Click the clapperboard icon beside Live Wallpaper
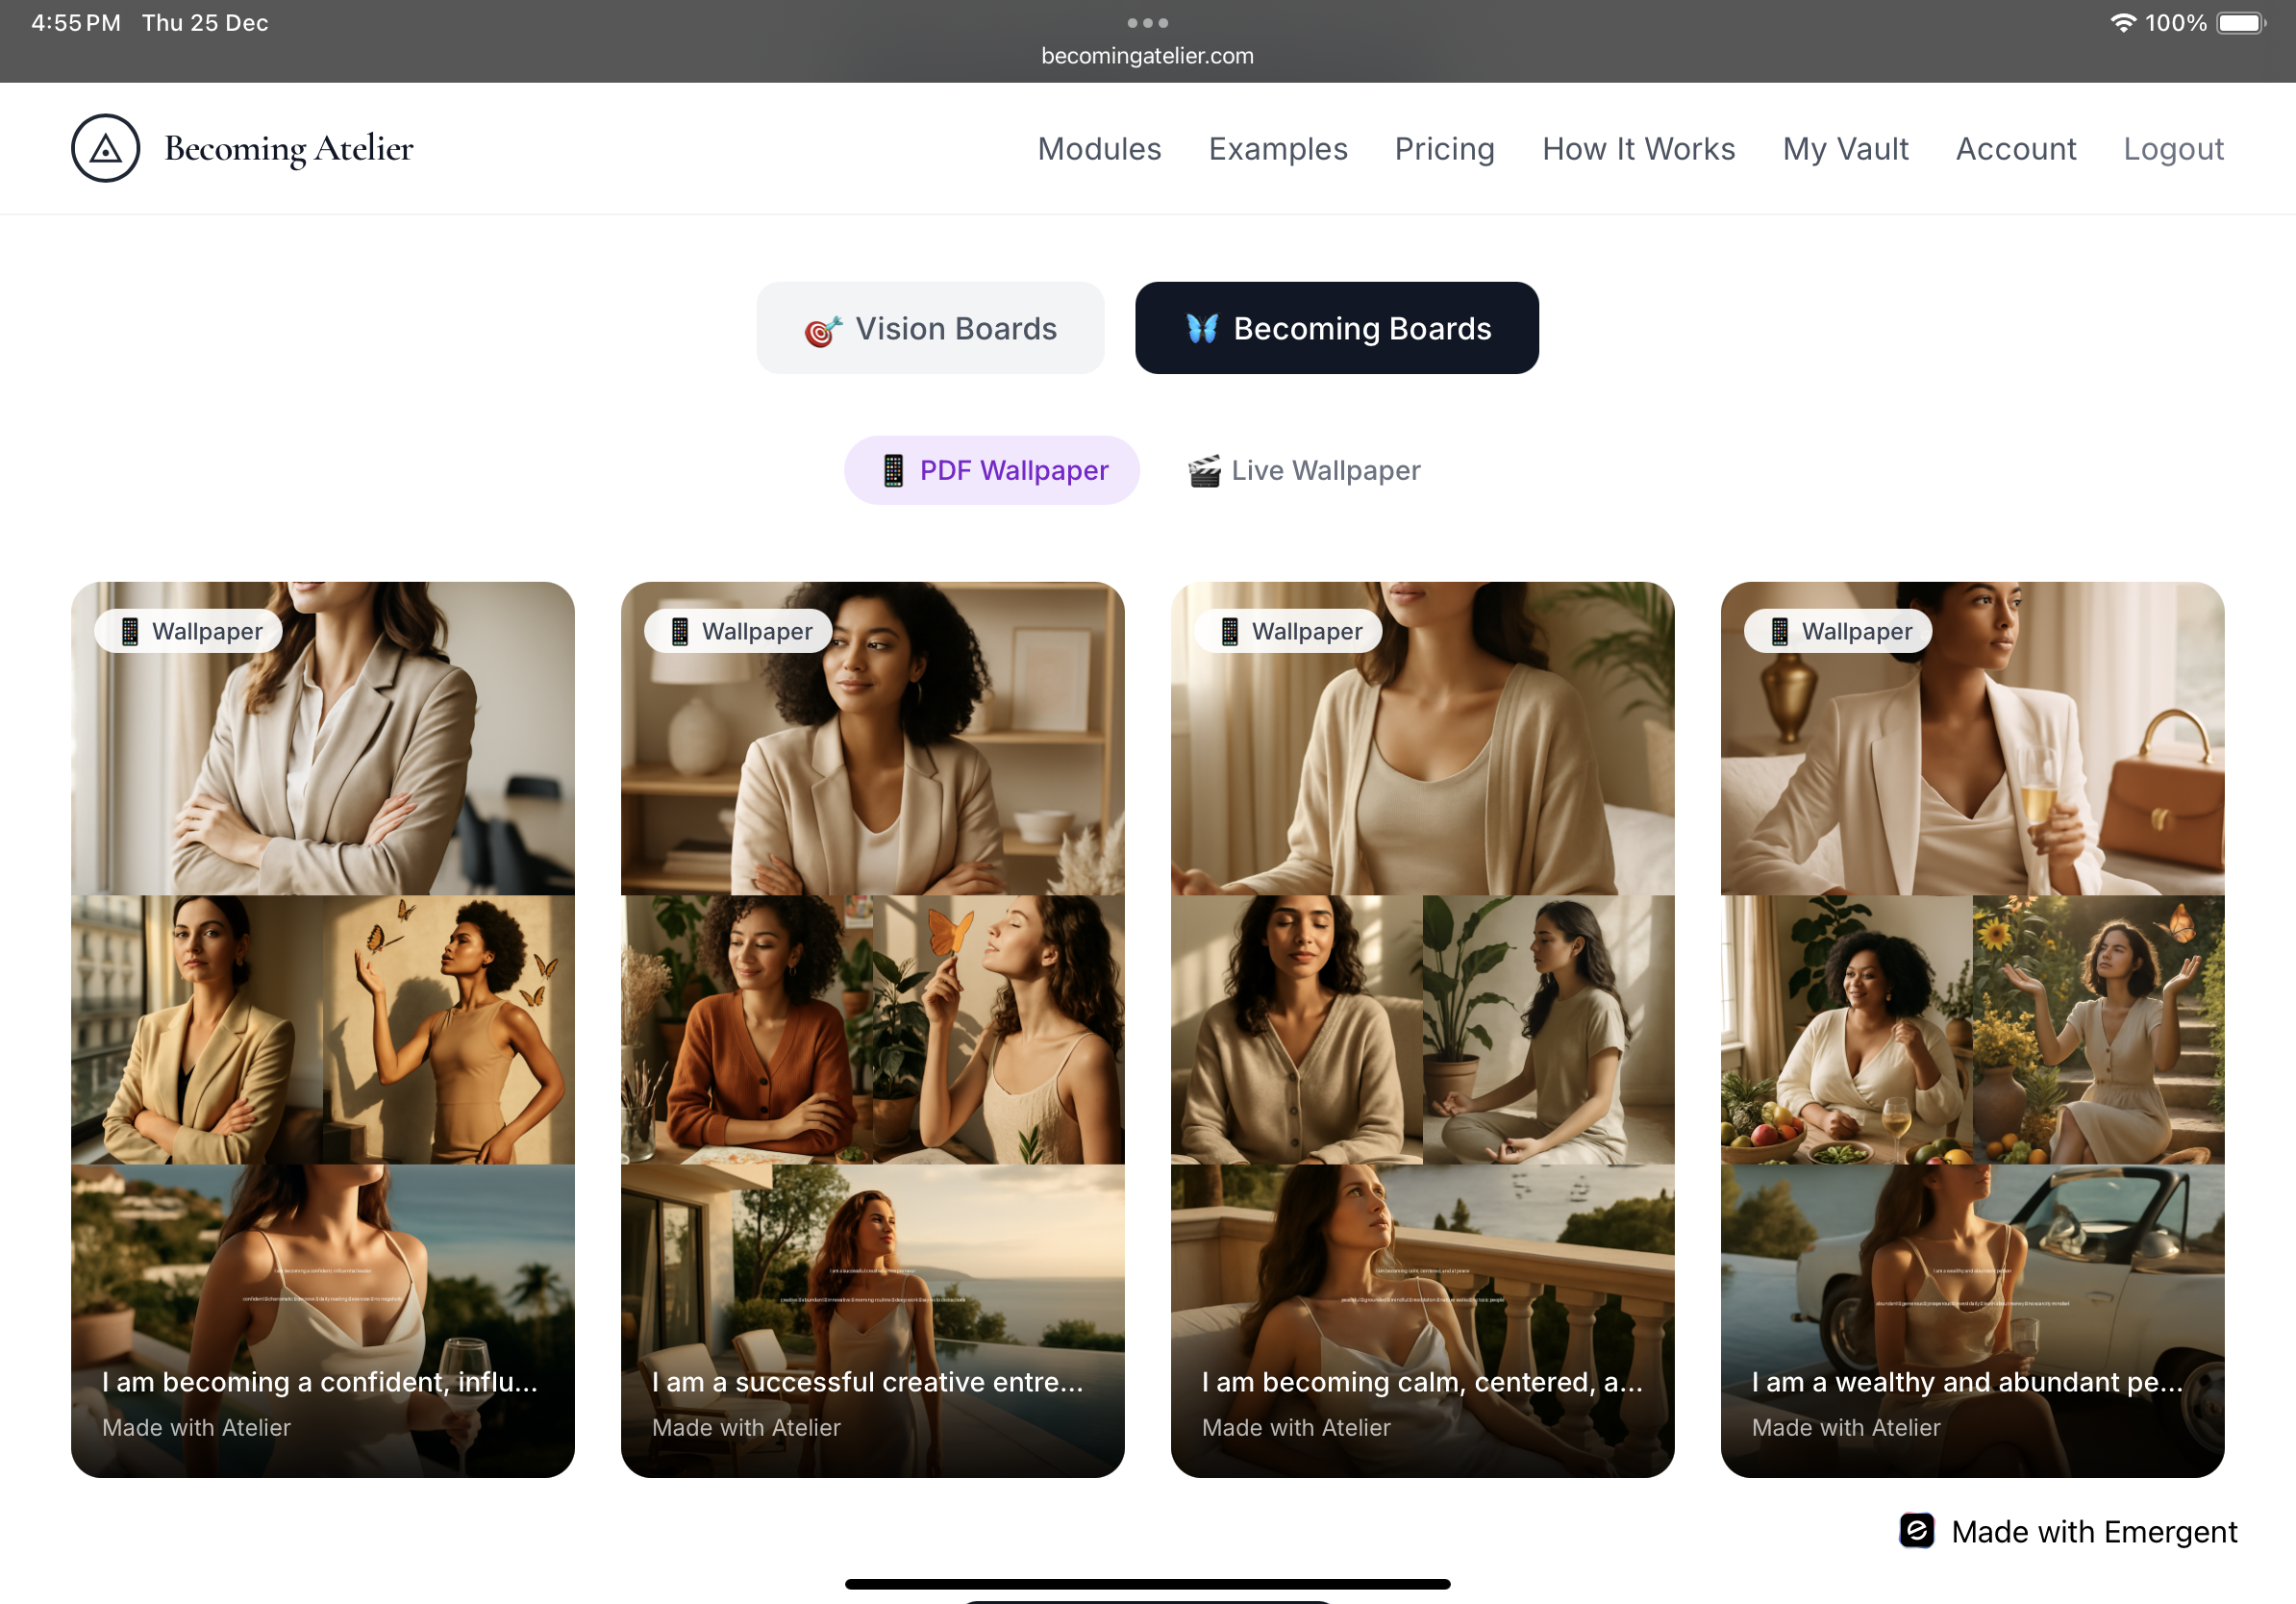 click(1203, 470)
